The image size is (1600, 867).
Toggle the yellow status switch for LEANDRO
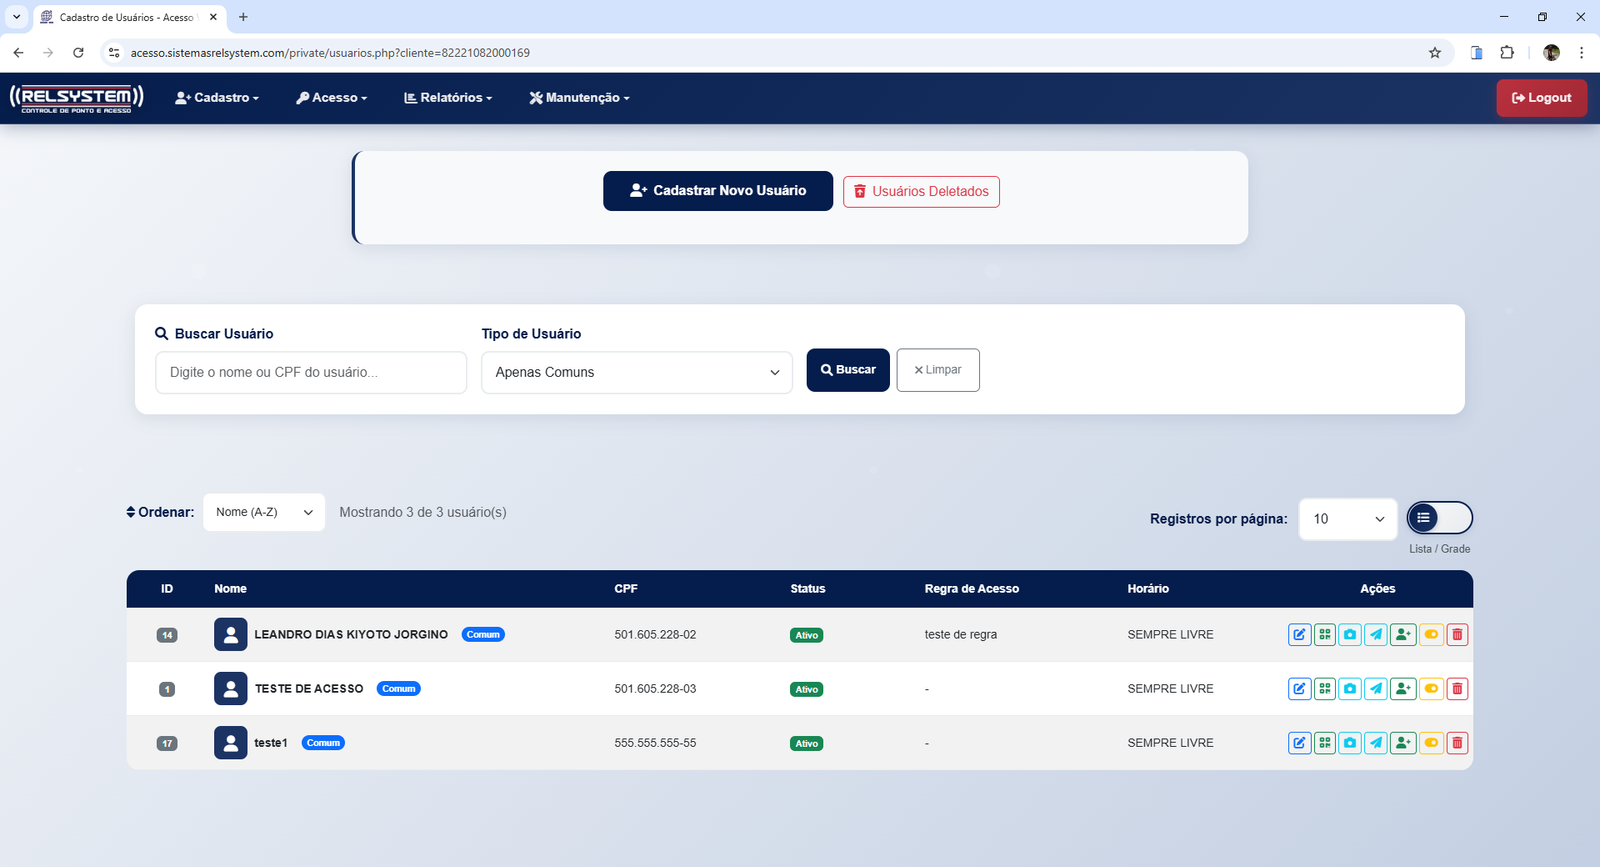pos(1431,635)
